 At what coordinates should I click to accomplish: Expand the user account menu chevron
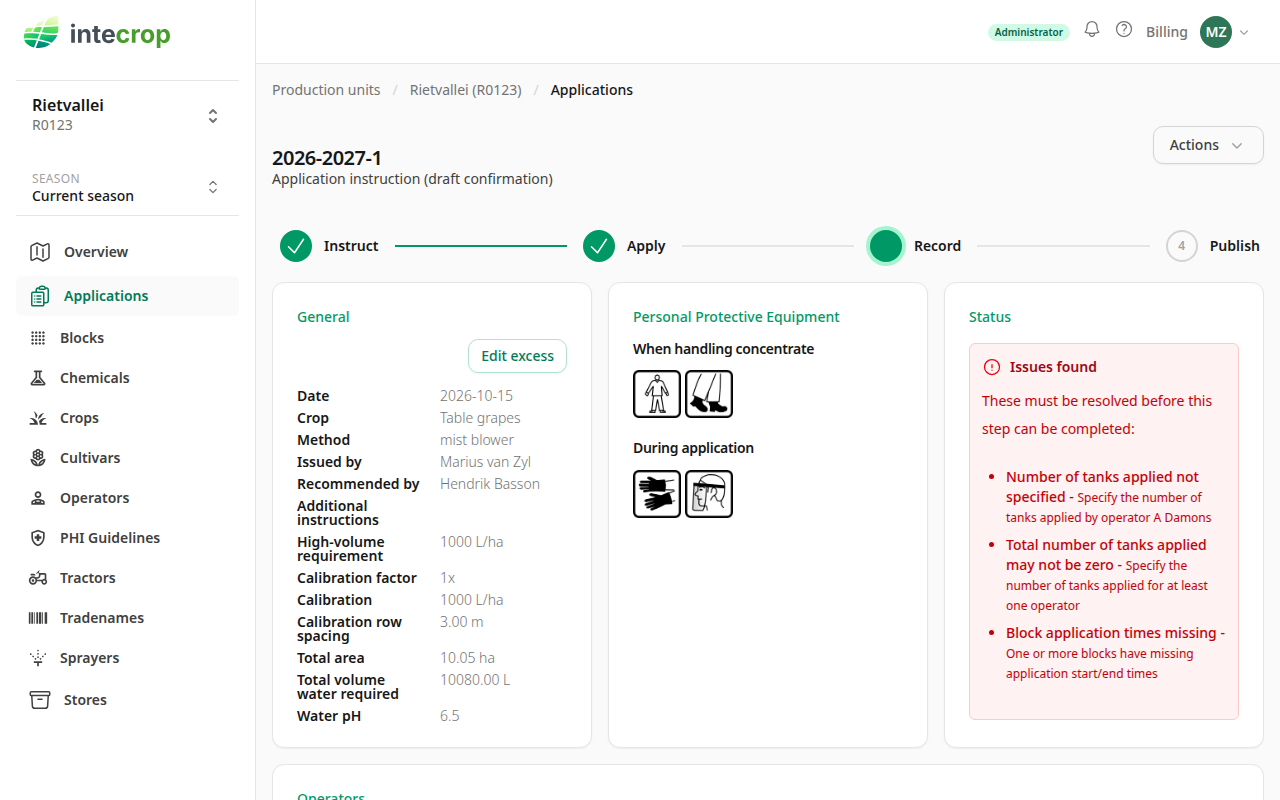1244,33
